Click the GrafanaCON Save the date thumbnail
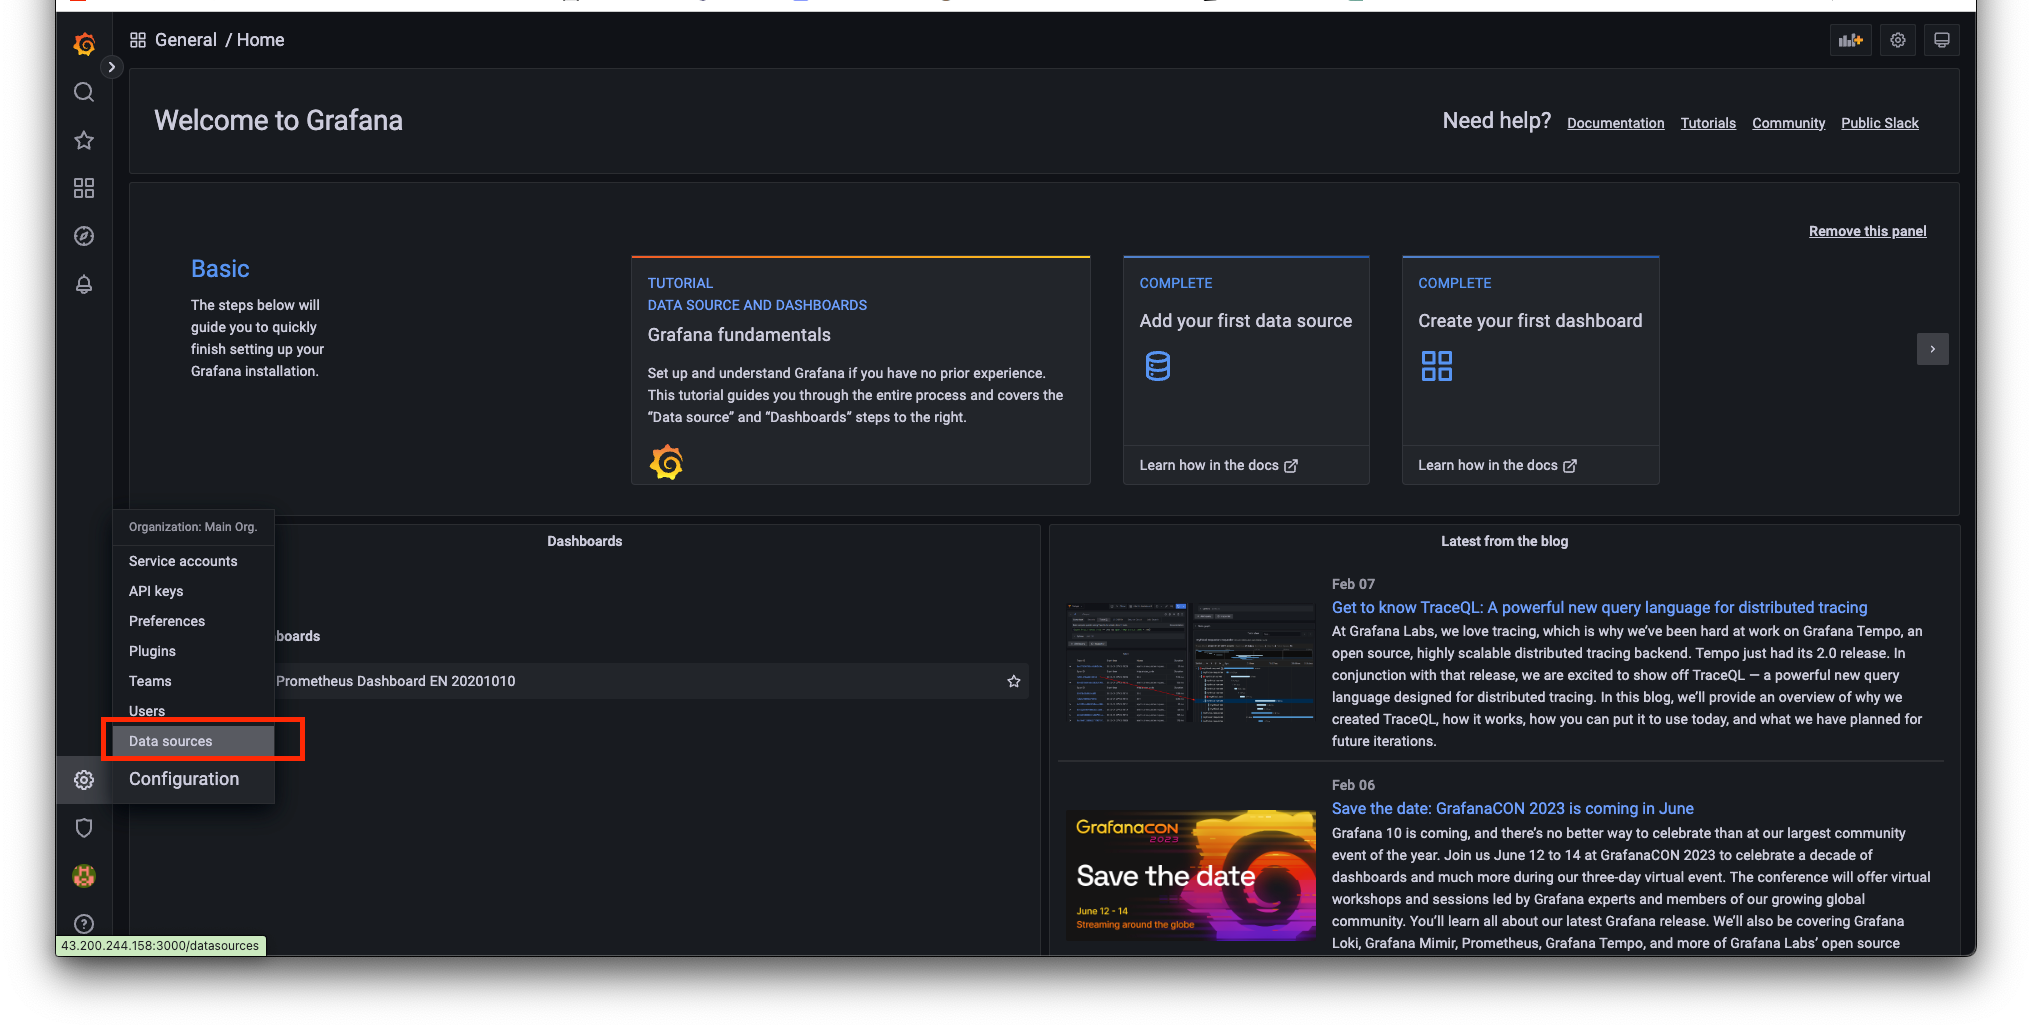Screen dimensions: 2032x1030 point(1190,875)
